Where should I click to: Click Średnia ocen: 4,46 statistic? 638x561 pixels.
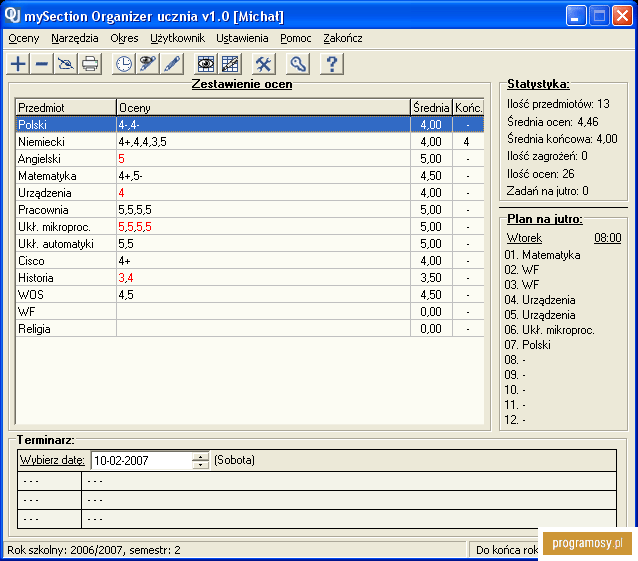click(x=553, y=122)
